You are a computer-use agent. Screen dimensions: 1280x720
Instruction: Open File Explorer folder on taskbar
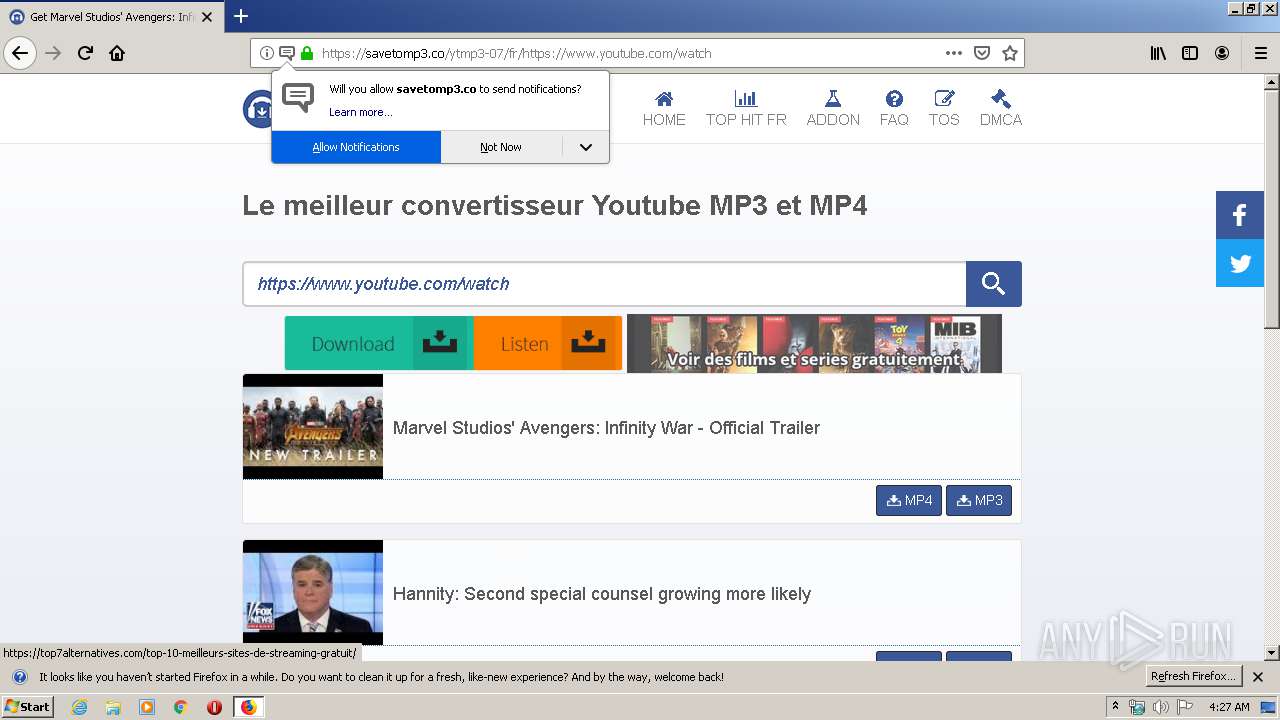pyautogui.click(x=113, y=707)
